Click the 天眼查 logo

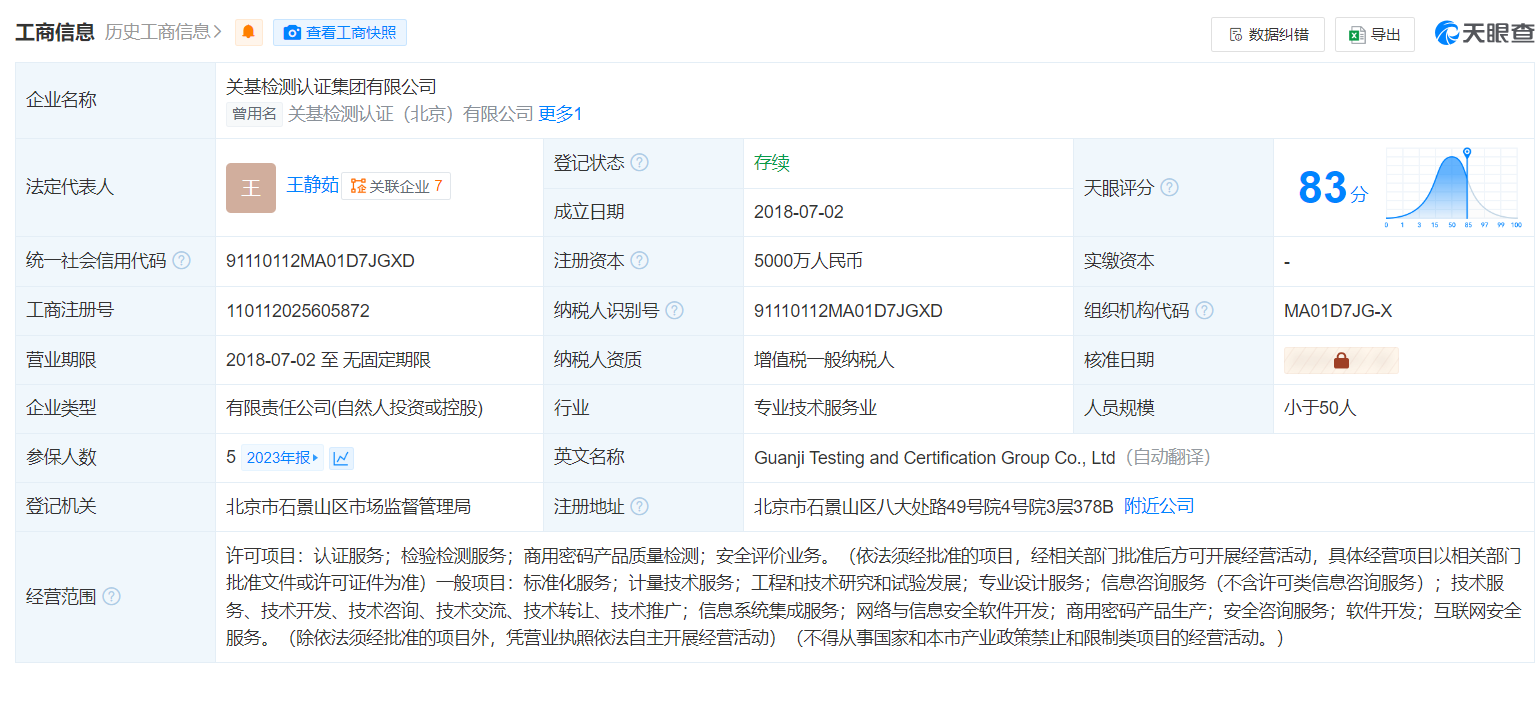click(x=1484, y=34)
